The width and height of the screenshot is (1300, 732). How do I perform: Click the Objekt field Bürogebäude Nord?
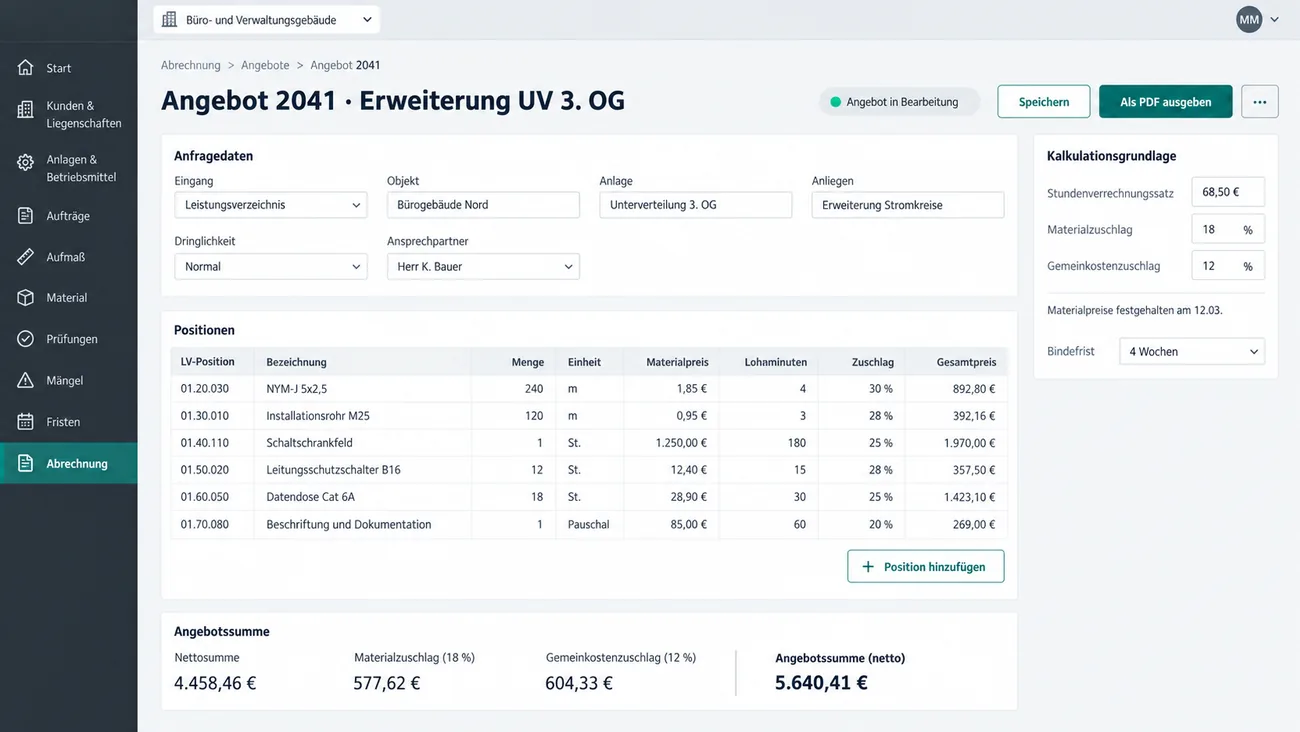point(483,205)
